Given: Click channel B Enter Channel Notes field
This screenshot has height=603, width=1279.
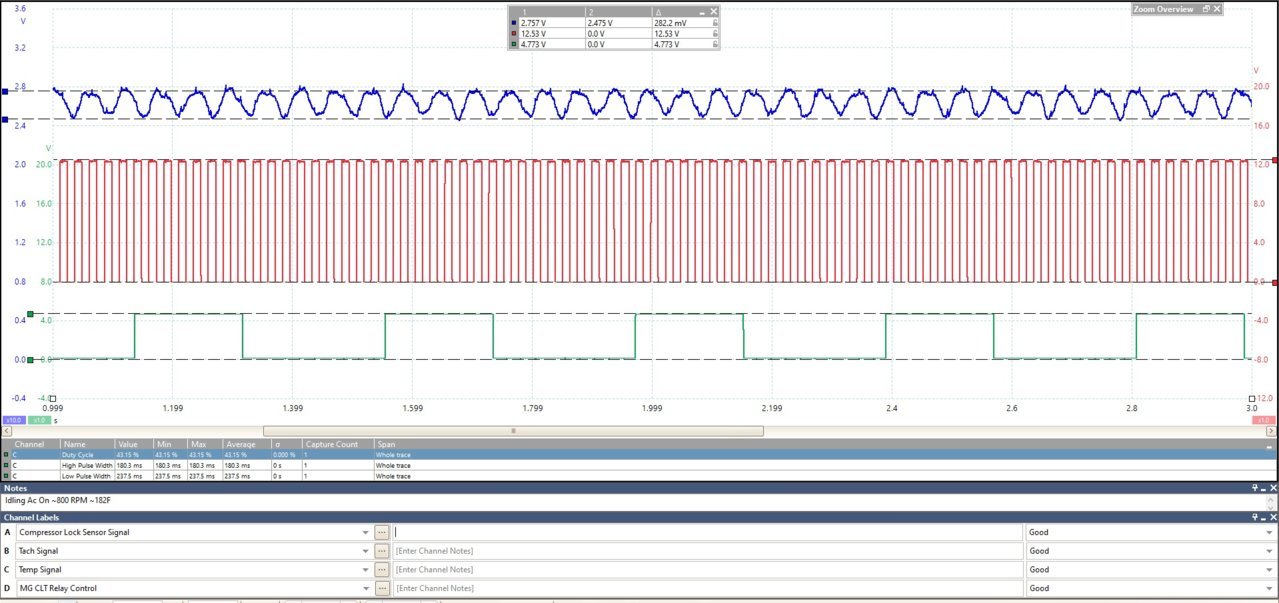Looking at the screenshot, I should click(707, 551).
